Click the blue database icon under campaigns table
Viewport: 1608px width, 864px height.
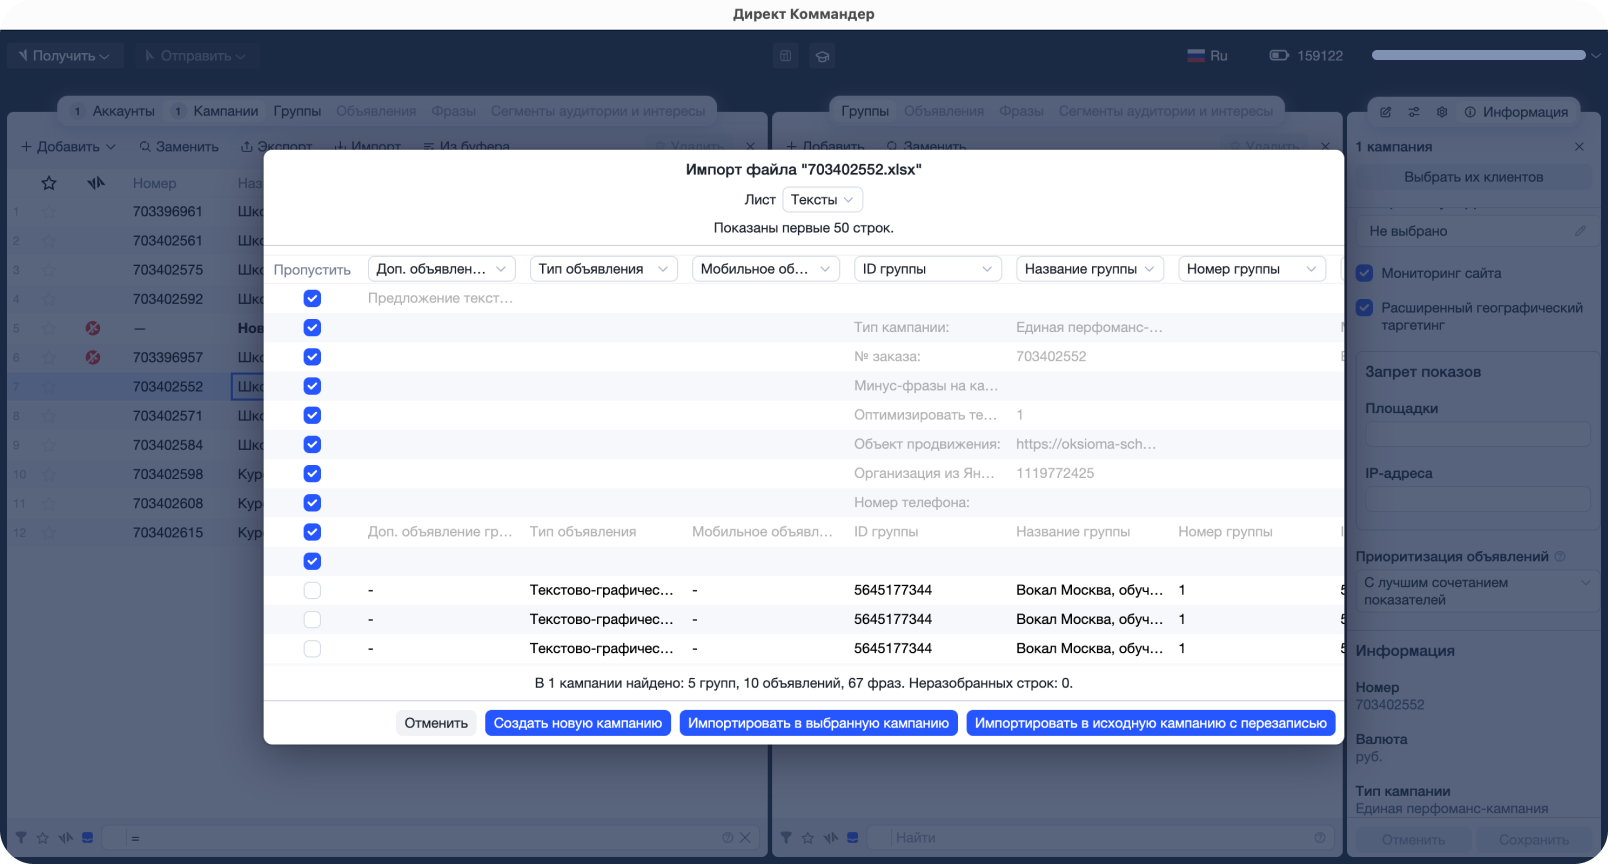pyautogui.click(x=88, y=838)
